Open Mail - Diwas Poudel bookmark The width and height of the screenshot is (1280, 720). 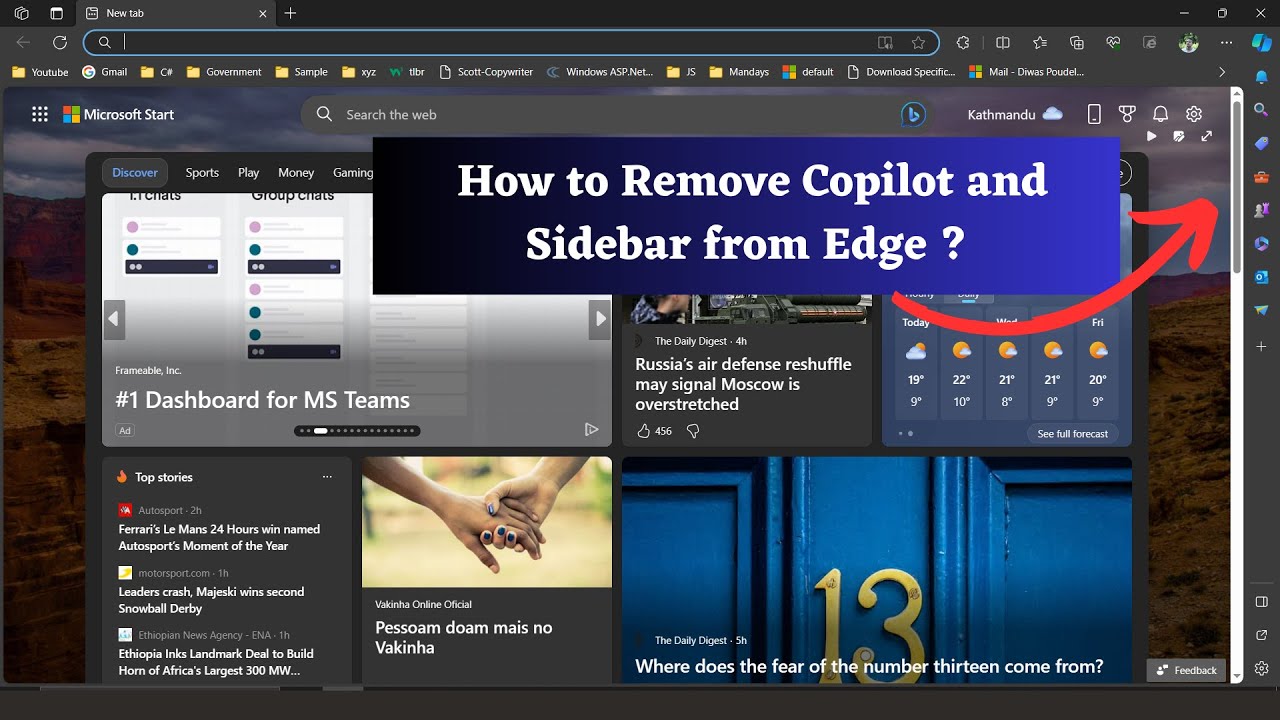pos(1027,72)
